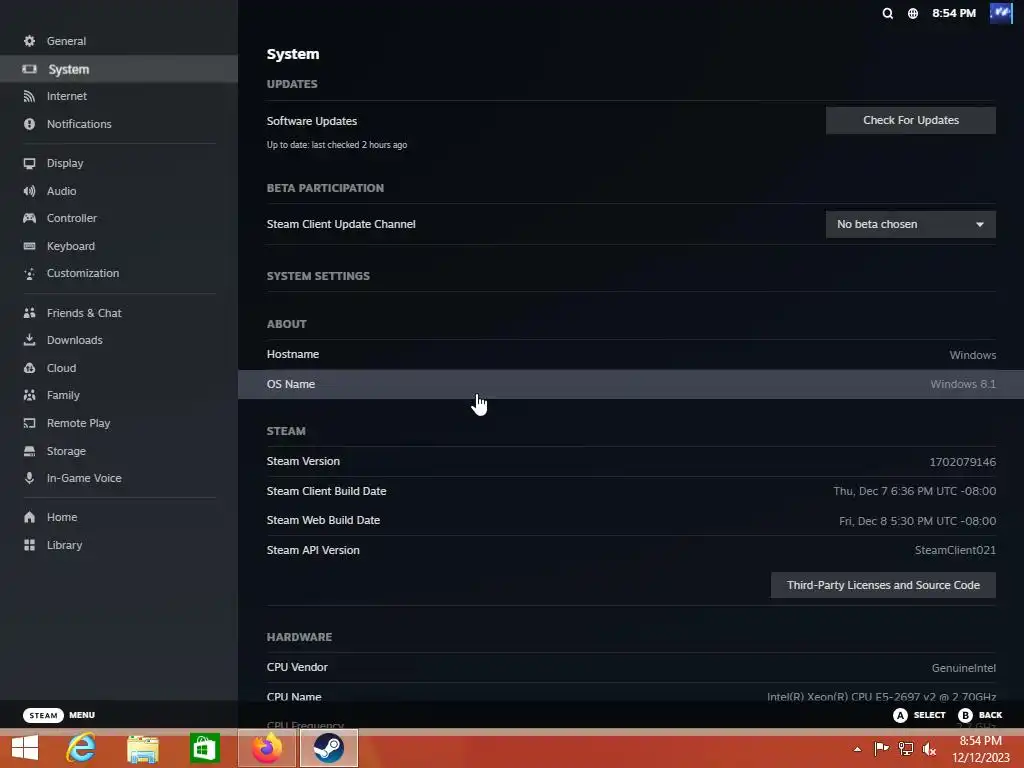Click the Downloads arrow icon
Image resolution: width=1024 pixels, height=768 pixels.
(29, 340)
